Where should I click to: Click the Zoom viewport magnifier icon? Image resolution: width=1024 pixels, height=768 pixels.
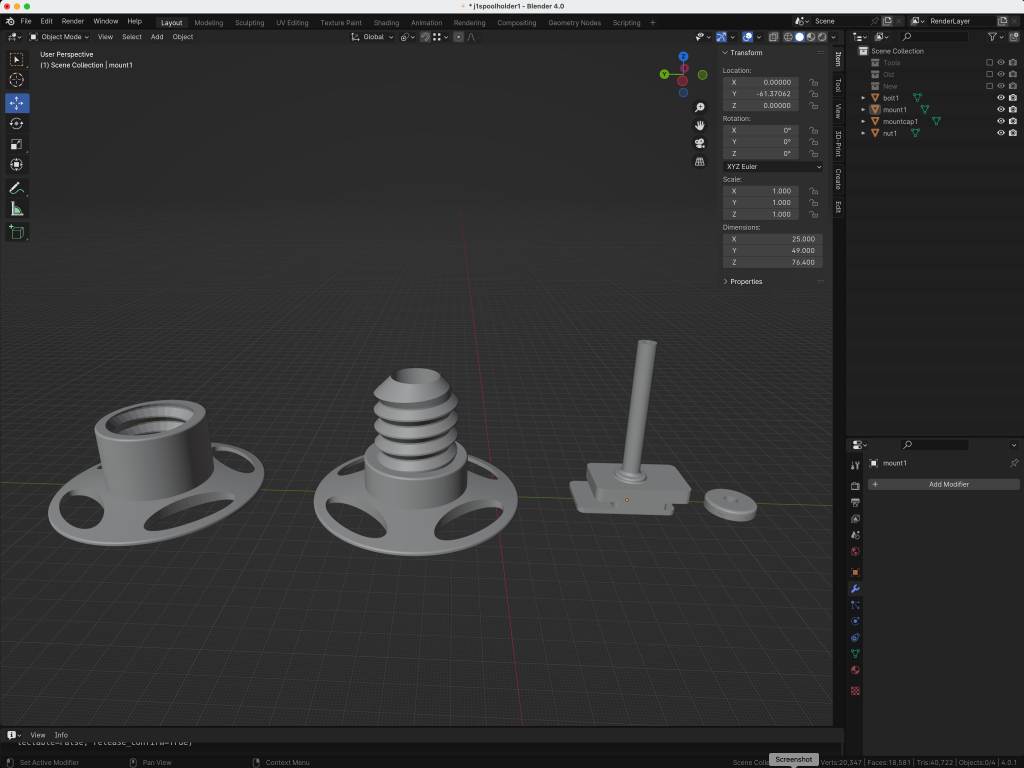(700, 108)
